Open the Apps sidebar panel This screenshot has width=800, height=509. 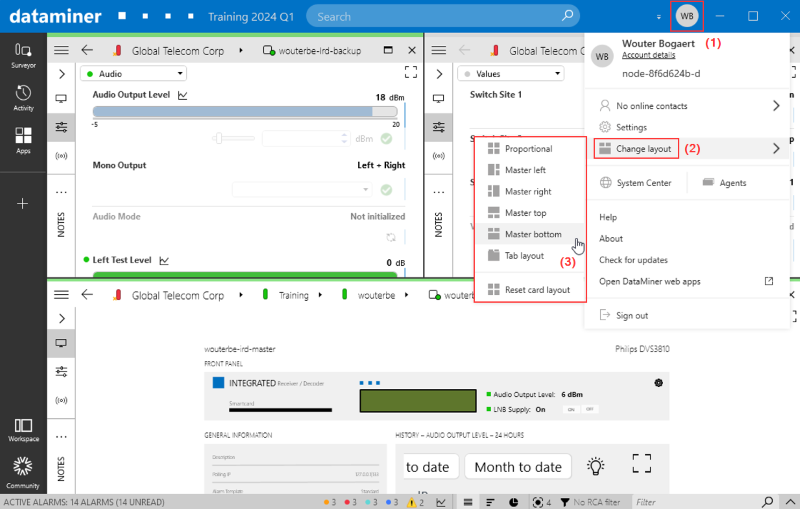[23, 139]
